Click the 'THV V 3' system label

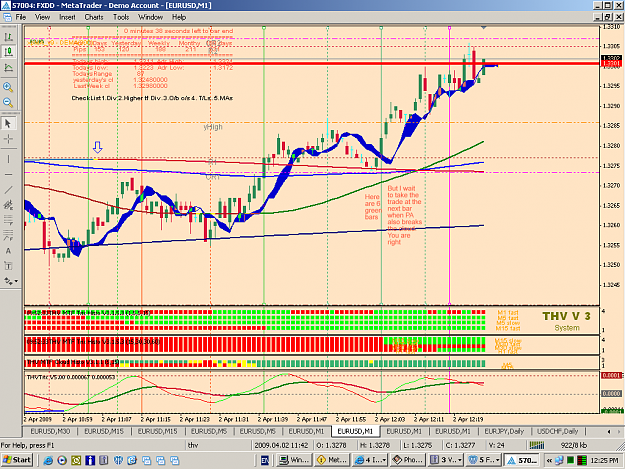566,316
